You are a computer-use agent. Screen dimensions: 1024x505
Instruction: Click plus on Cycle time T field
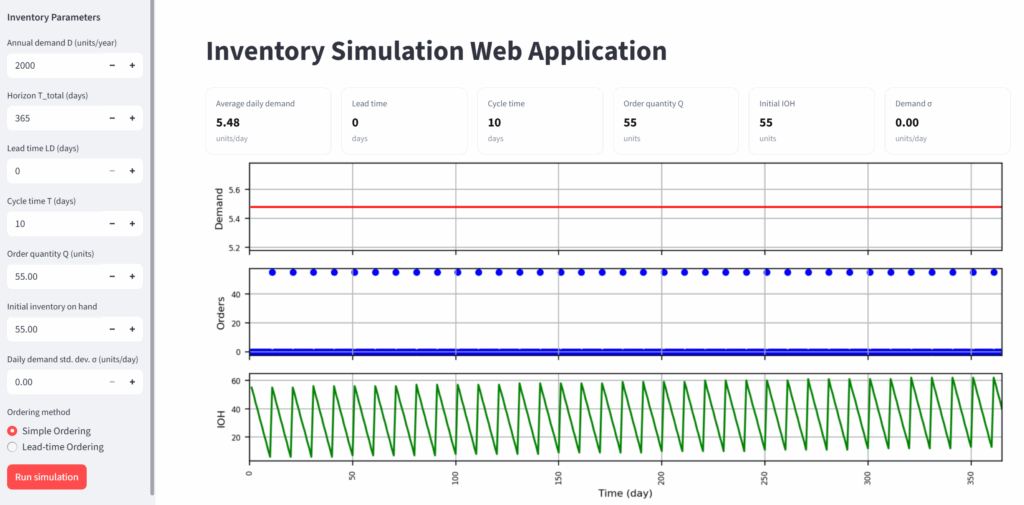click(132, 224)
